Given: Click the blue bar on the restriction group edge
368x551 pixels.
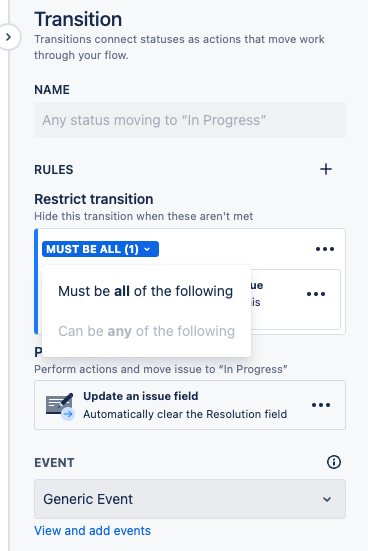Looking at the screenshot, I should point(36,281).
